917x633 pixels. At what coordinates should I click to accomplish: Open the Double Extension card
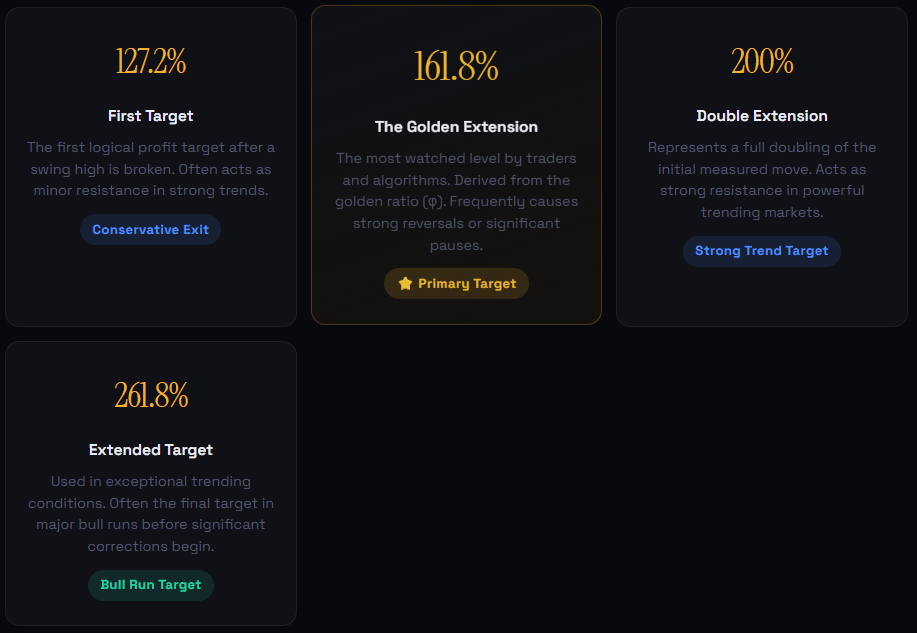(x=762, y=167)
